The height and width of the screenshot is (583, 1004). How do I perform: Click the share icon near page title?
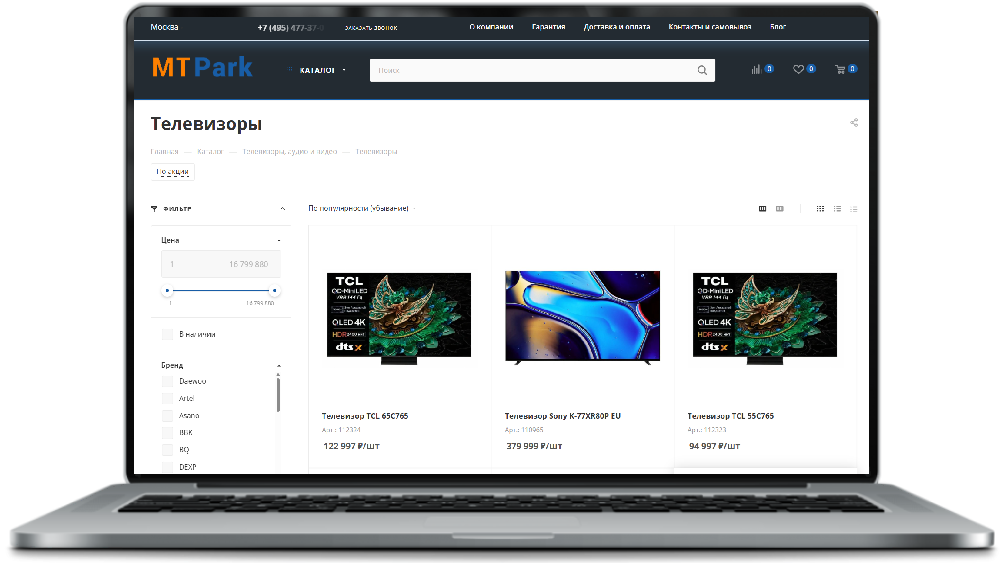click(x=854, y=122)
